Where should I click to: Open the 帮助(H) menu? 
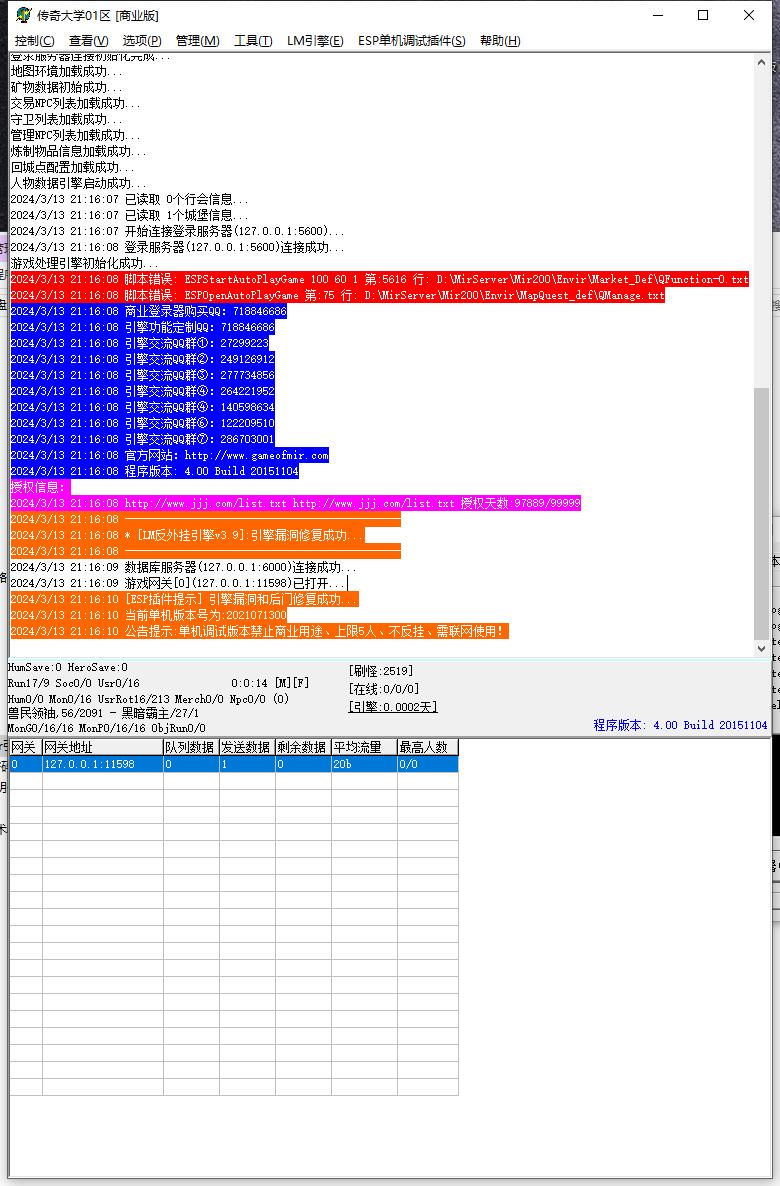(x=500, y=41)
